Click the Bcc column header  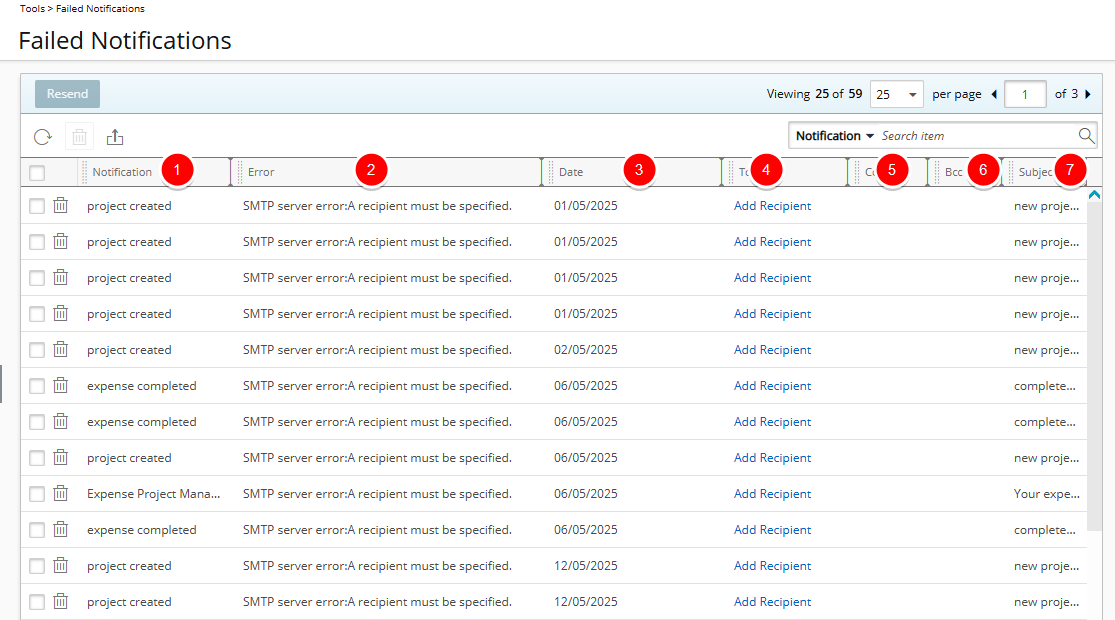coord(954,172)
